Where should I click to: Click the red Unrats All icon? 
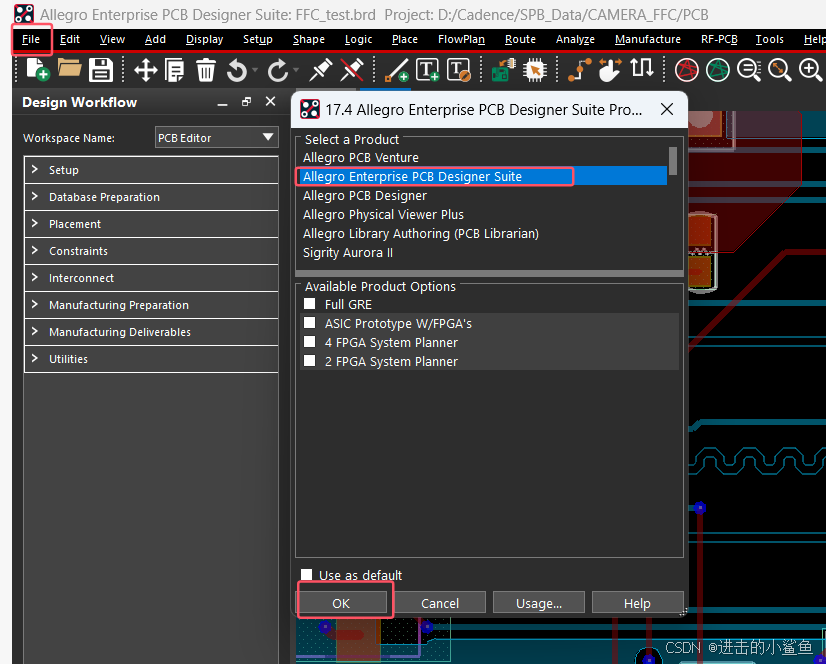click(x=687, y=70)
